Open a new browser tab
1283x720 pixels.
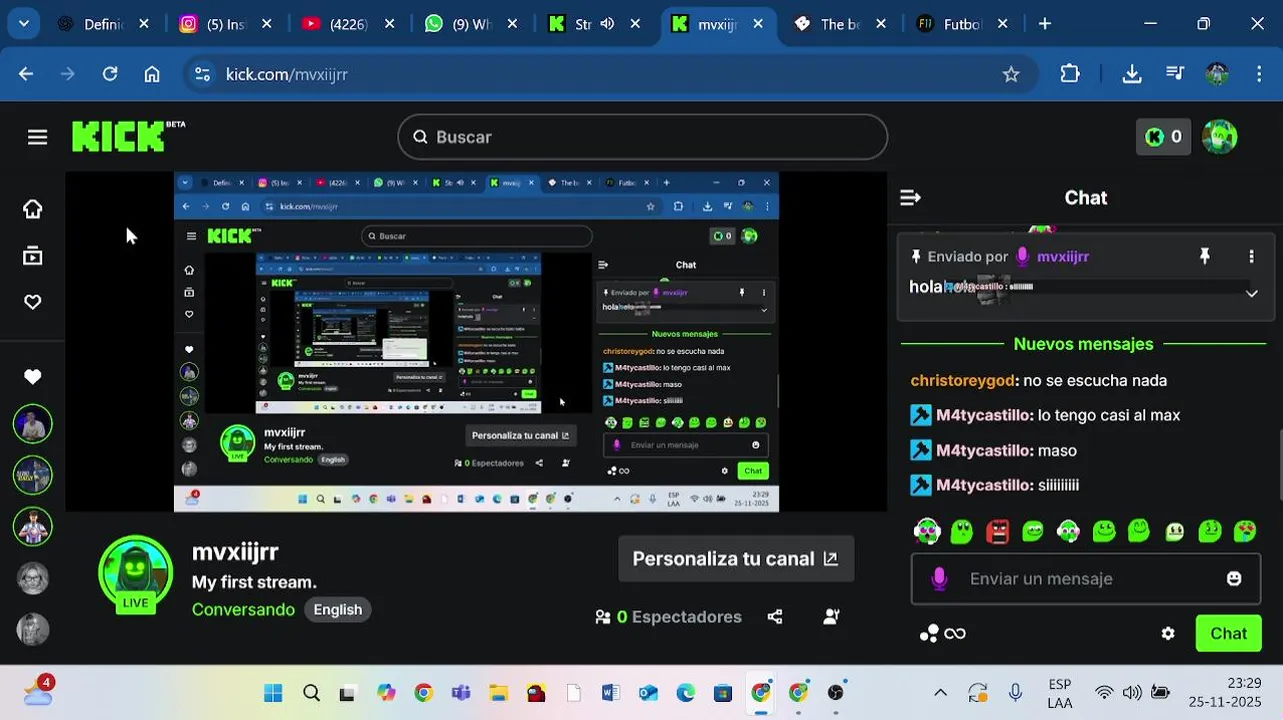(x=1045, y=24)
